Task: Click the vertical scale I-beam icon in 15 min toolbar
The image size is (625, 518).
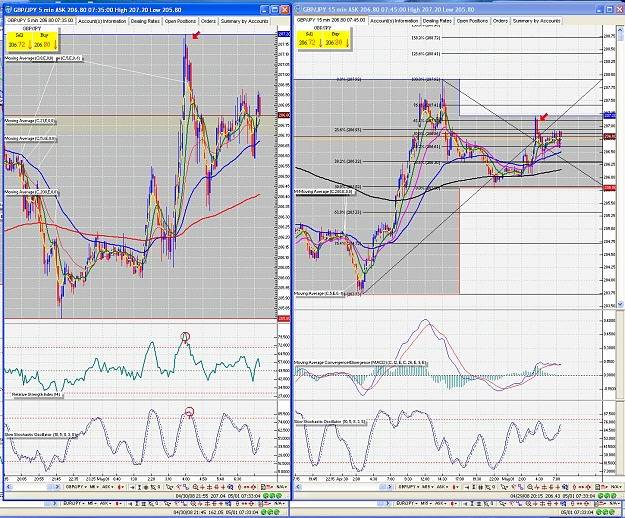Action: (x=474, y=487)
